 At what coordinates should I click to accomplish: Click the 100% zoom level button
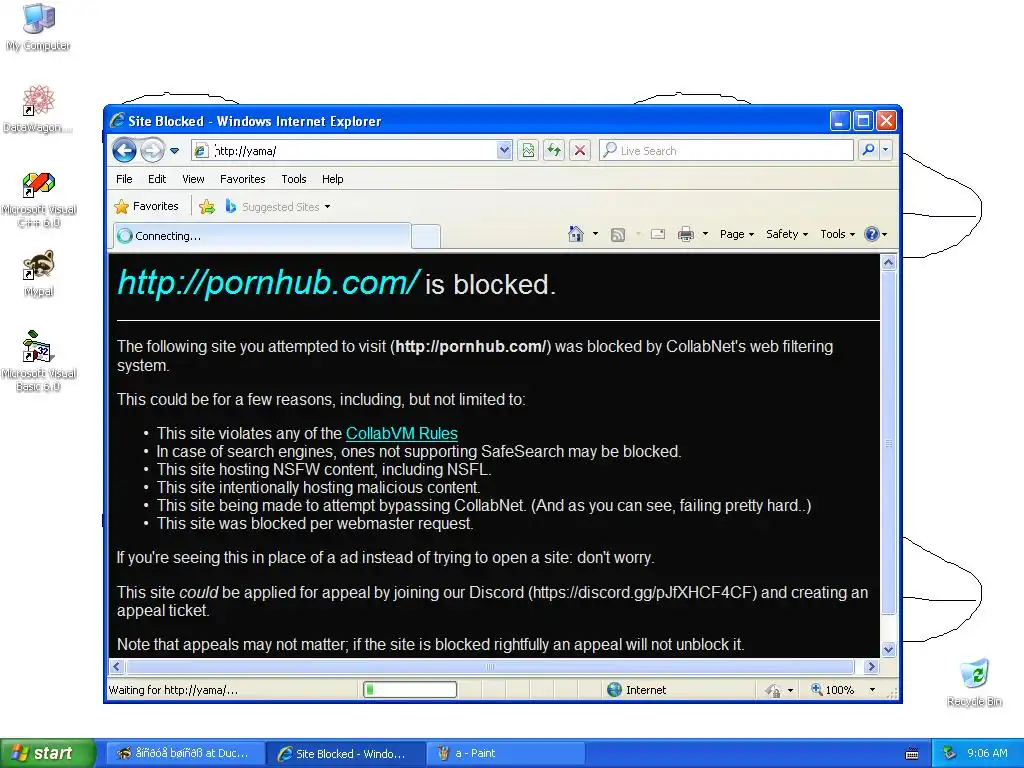coord(833,690)
